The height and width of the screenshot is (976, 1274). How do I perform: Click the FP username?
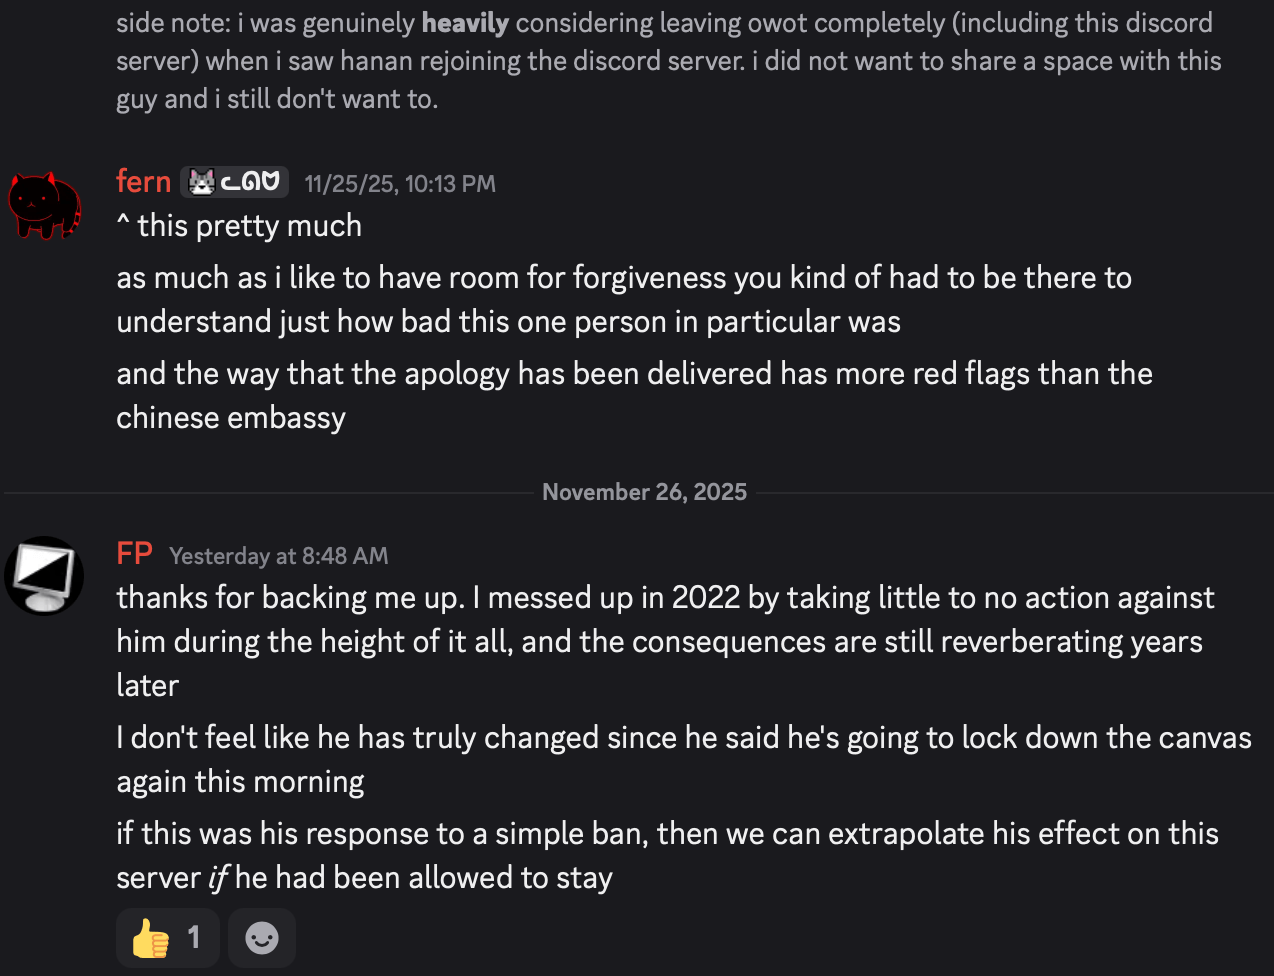click(x=134, y=553)
